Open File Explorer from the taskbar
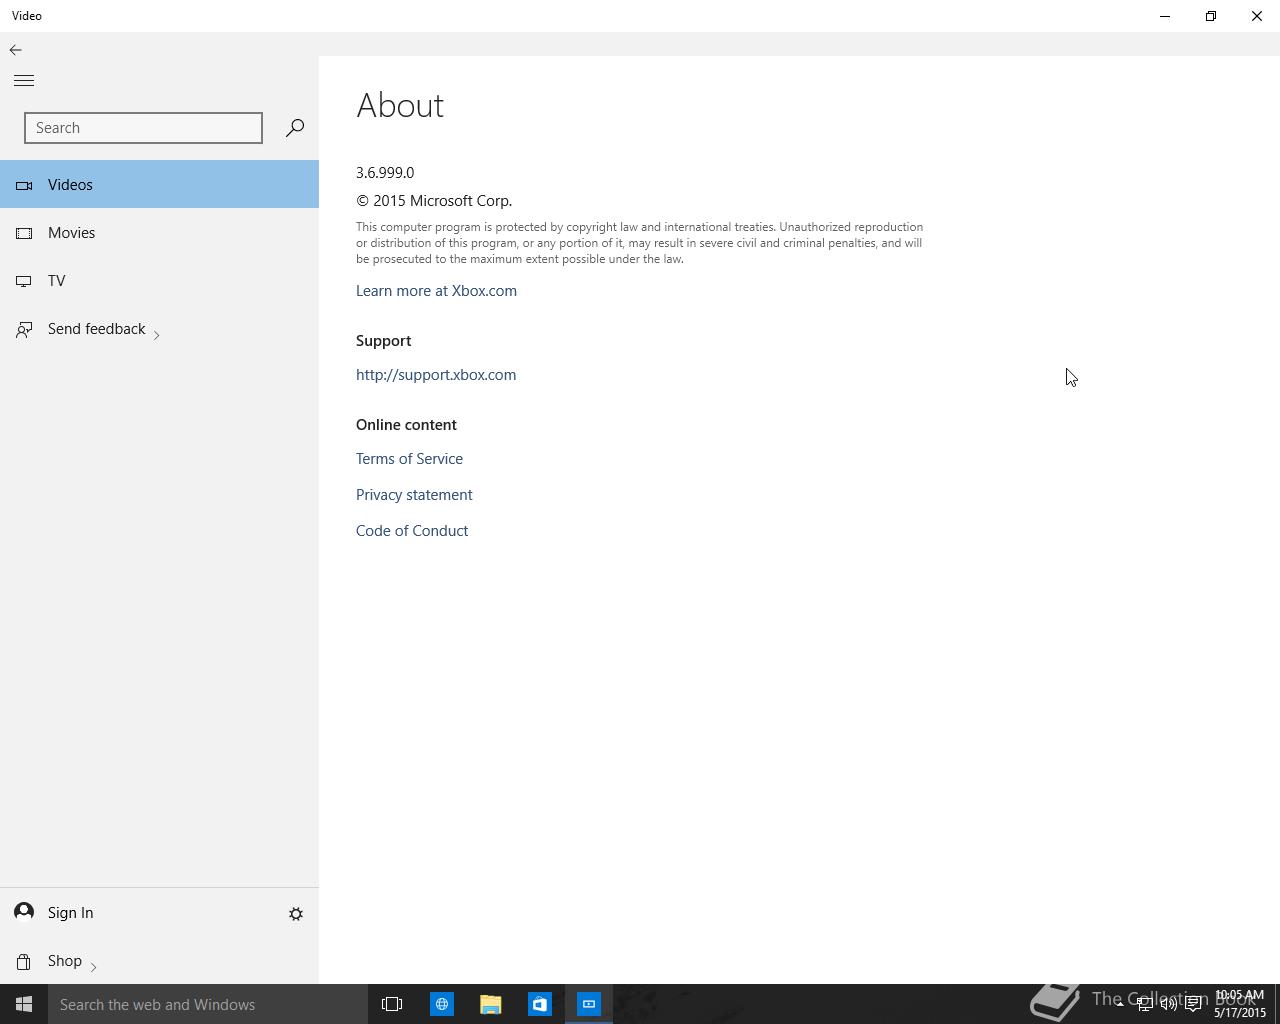Image resolution: width=1280 pixels, height=1024 pixels. [490, 1004]
